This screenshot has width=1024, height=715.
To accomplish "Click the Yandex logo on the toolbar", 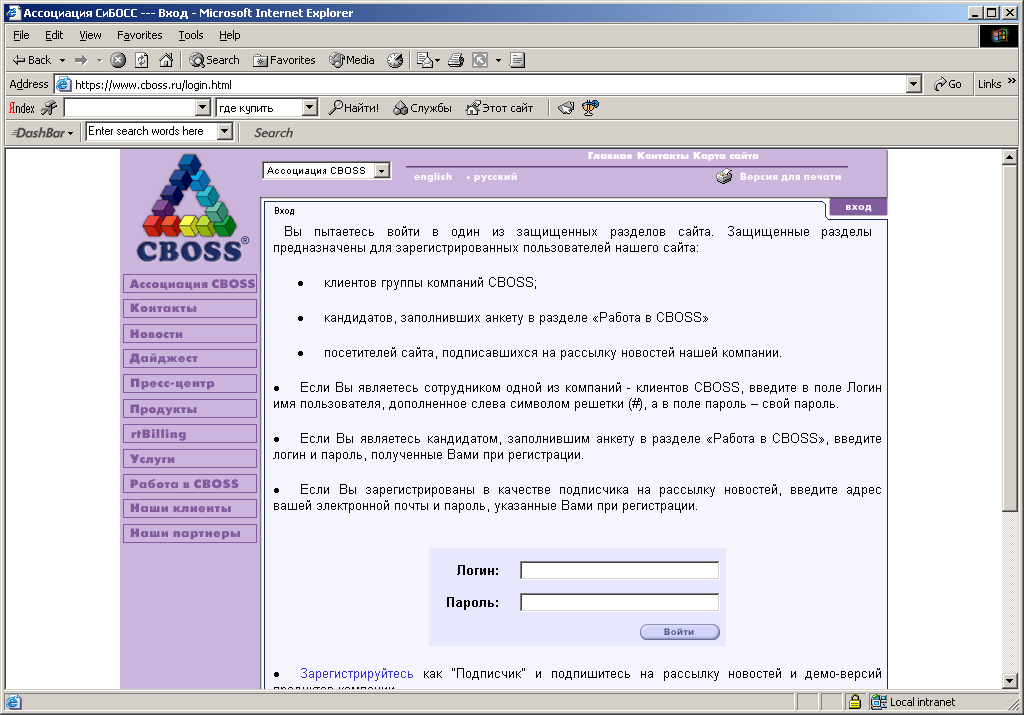I will coord(22,108).
